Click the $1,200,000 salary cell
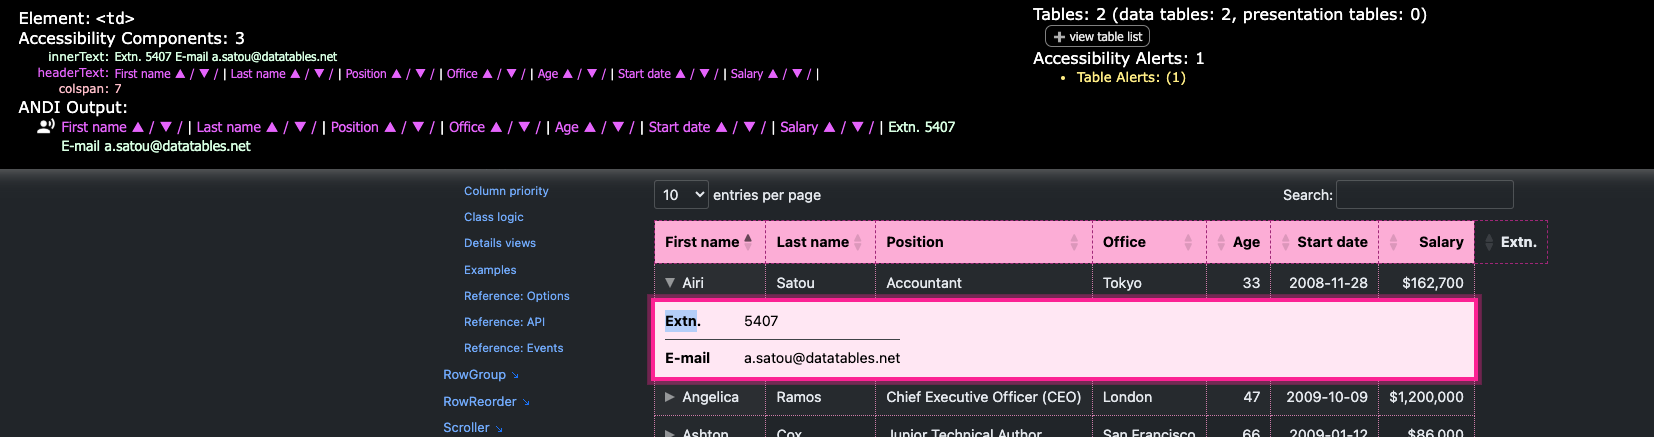The width and height of the screenshot is (1654, 437). [x=1426, y=397]
